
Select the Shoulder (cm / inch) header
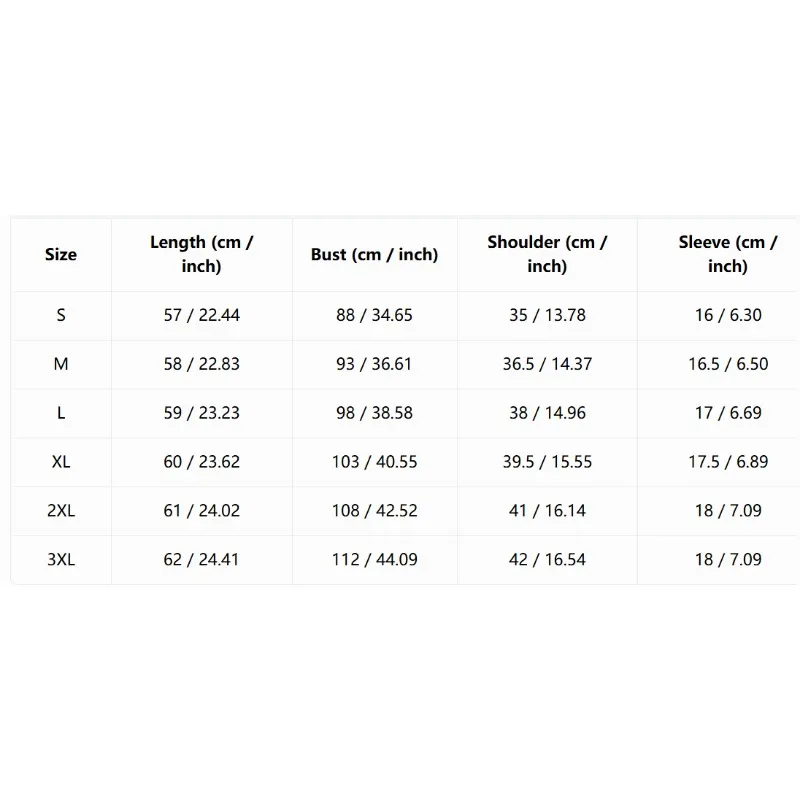[x=547, y=254]
